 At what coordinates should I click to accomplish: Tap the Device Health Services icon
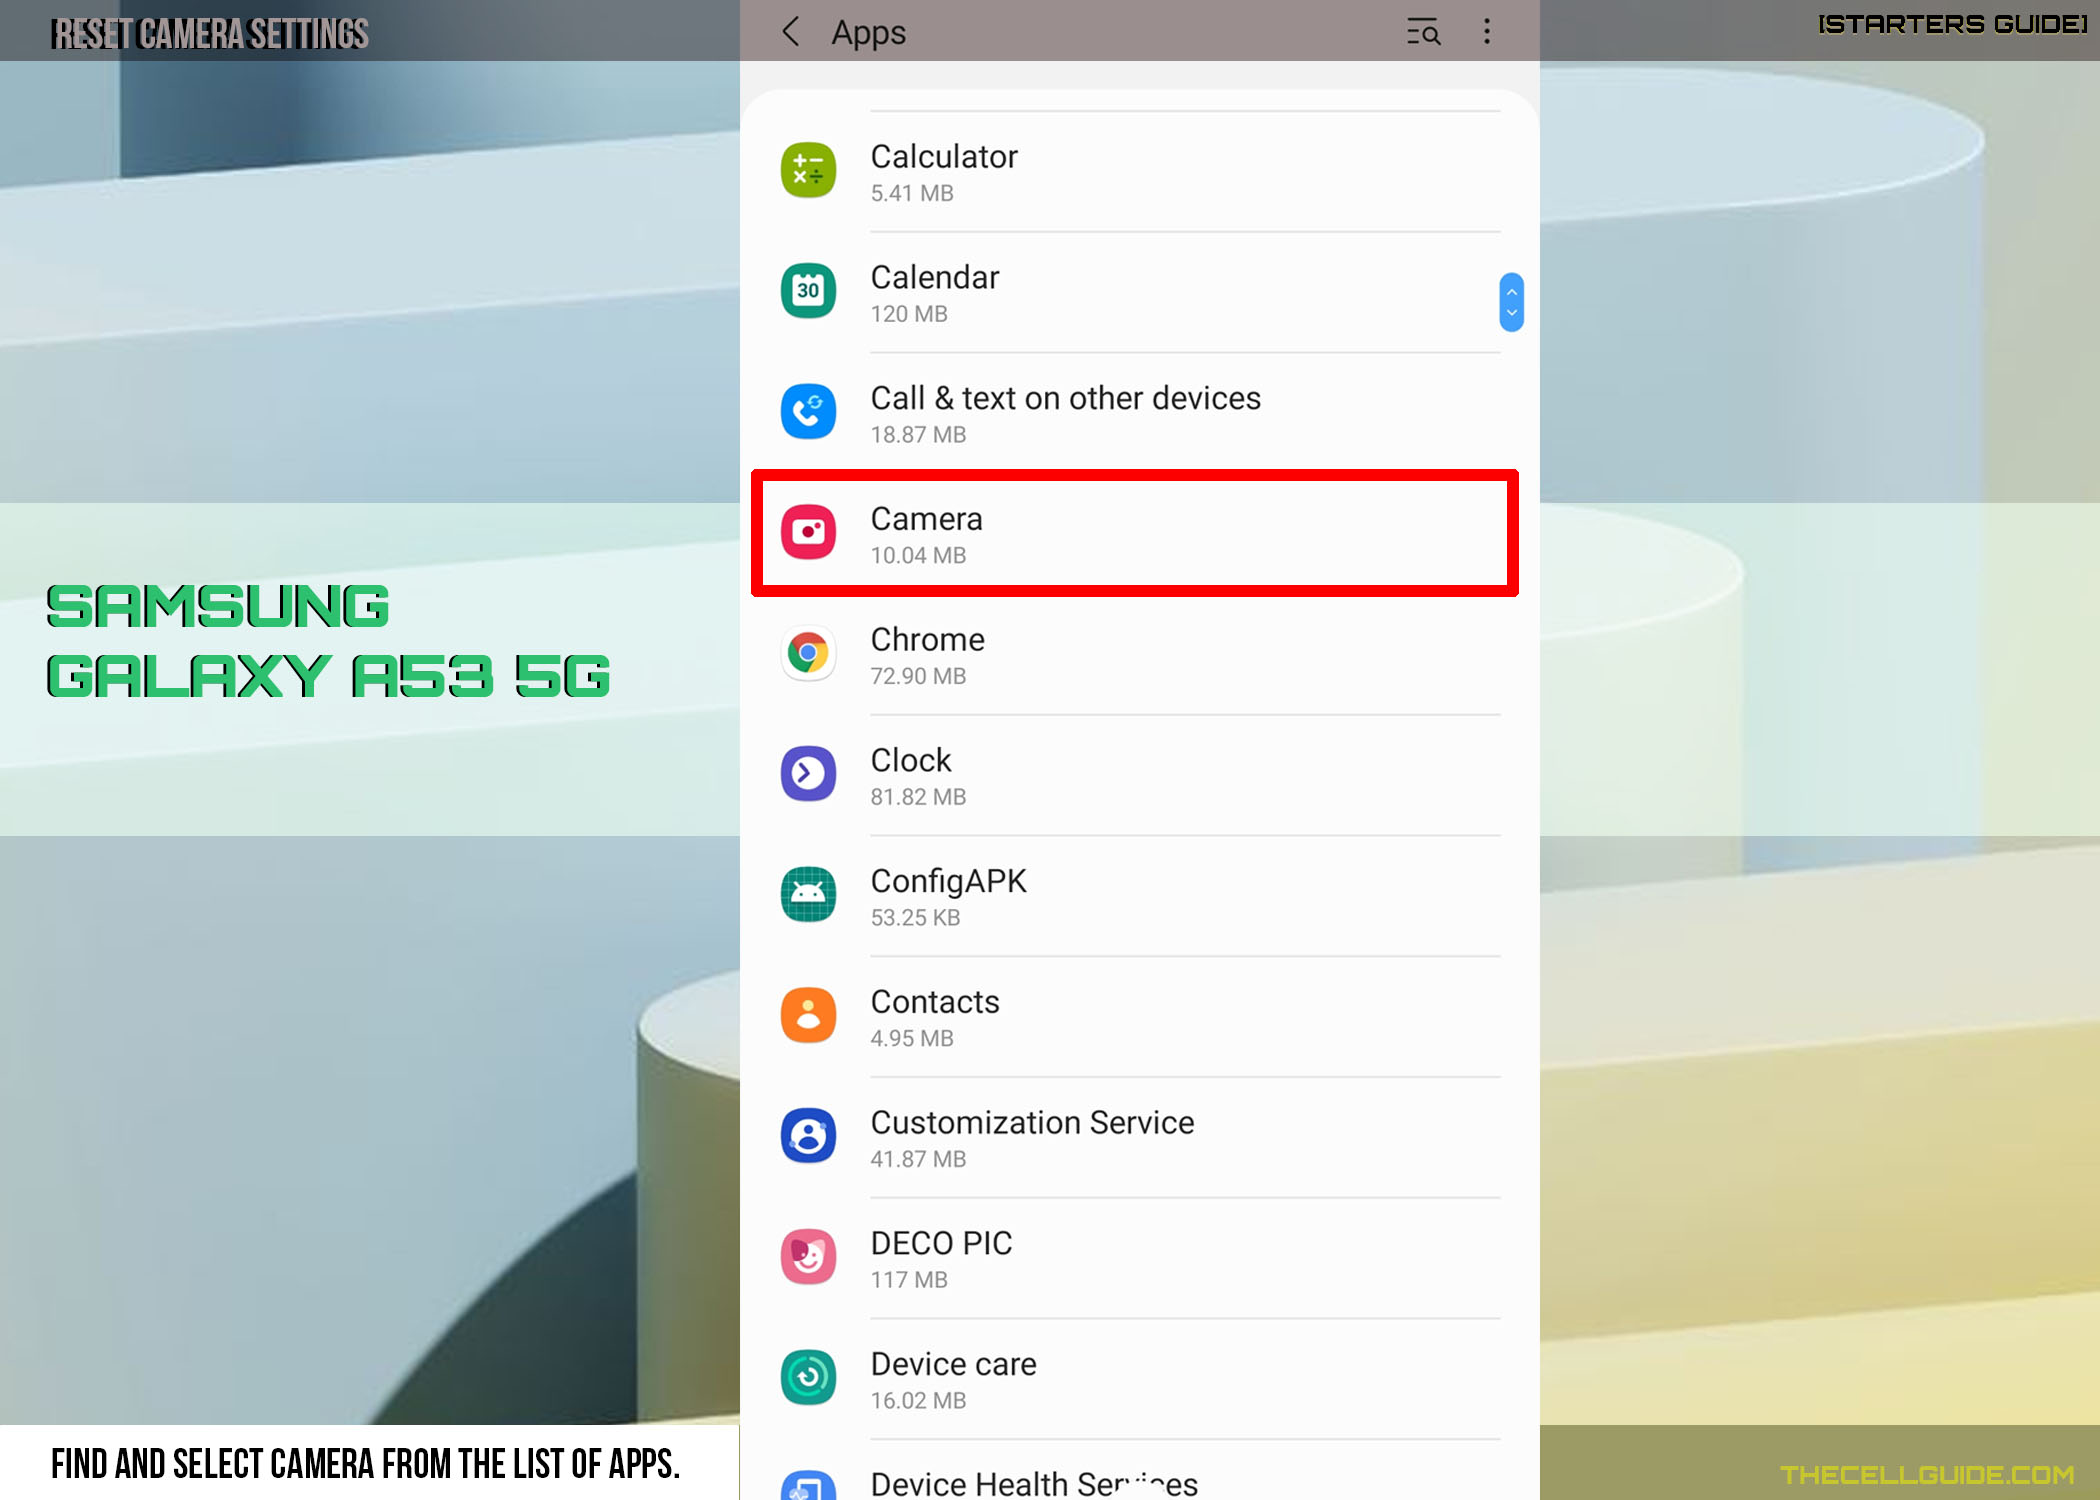pos(808,1485)
